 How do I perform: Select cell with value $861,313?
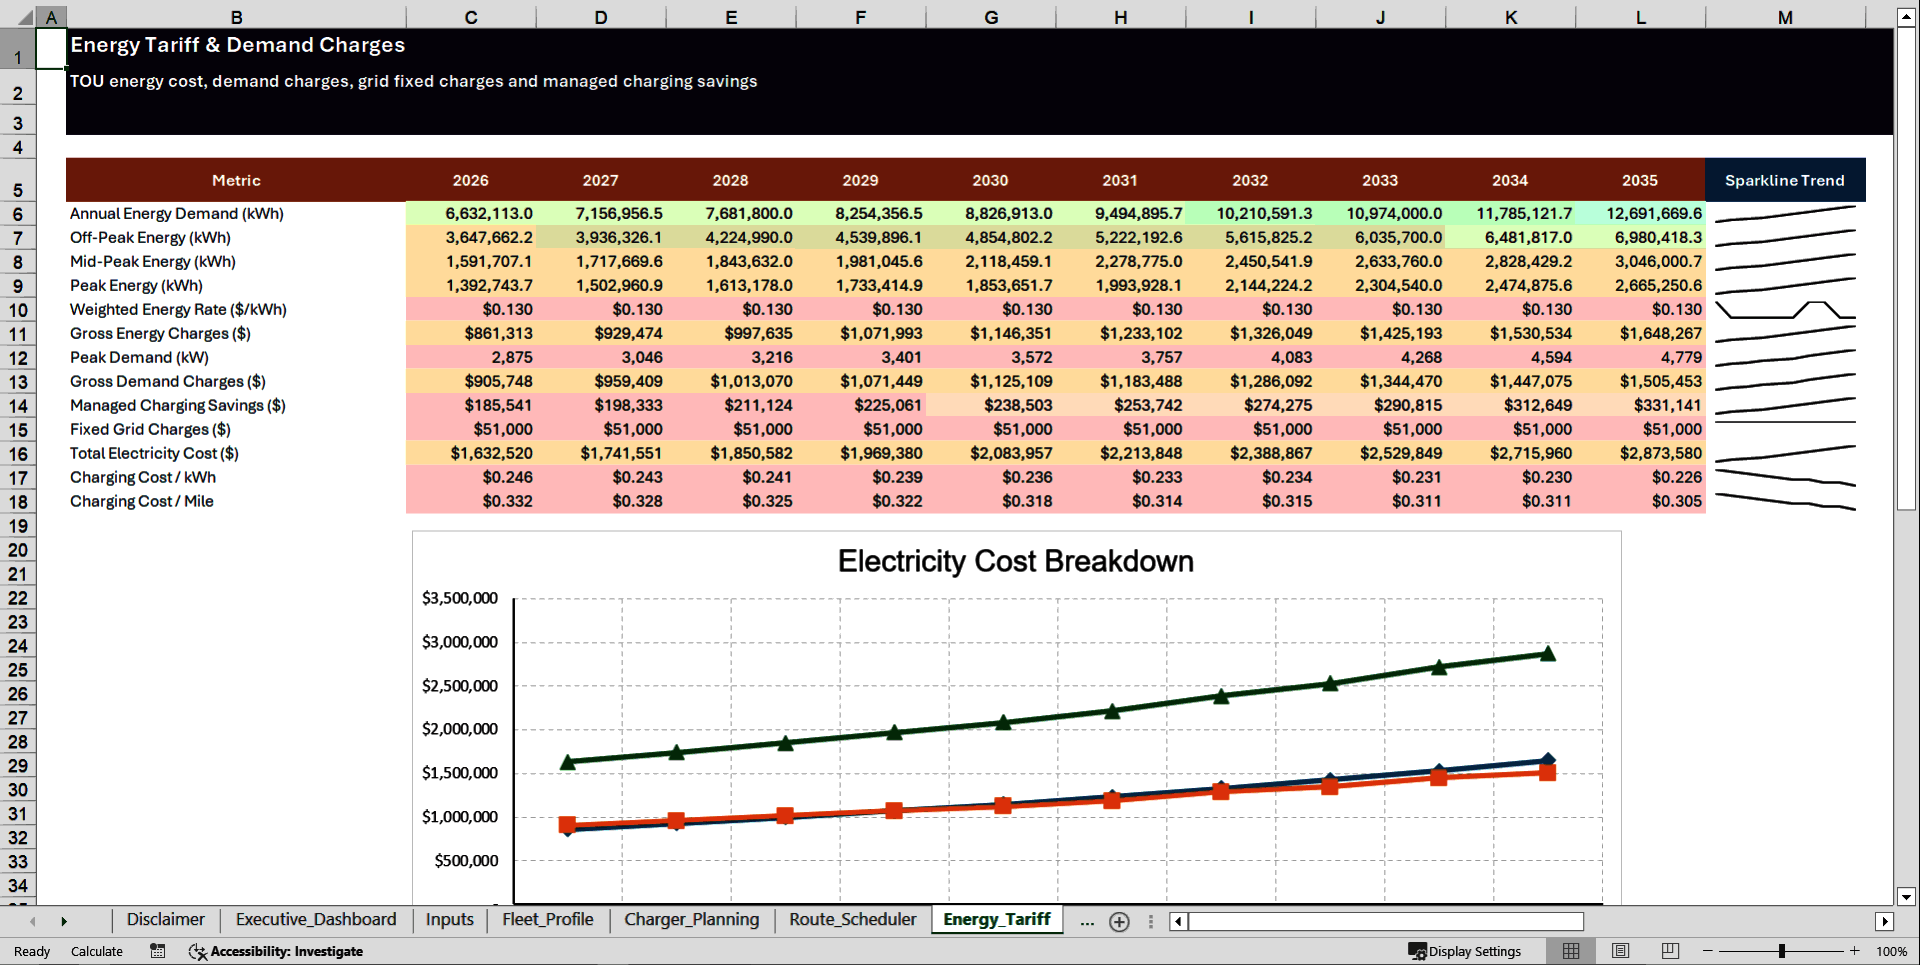(x=471, y=334)
